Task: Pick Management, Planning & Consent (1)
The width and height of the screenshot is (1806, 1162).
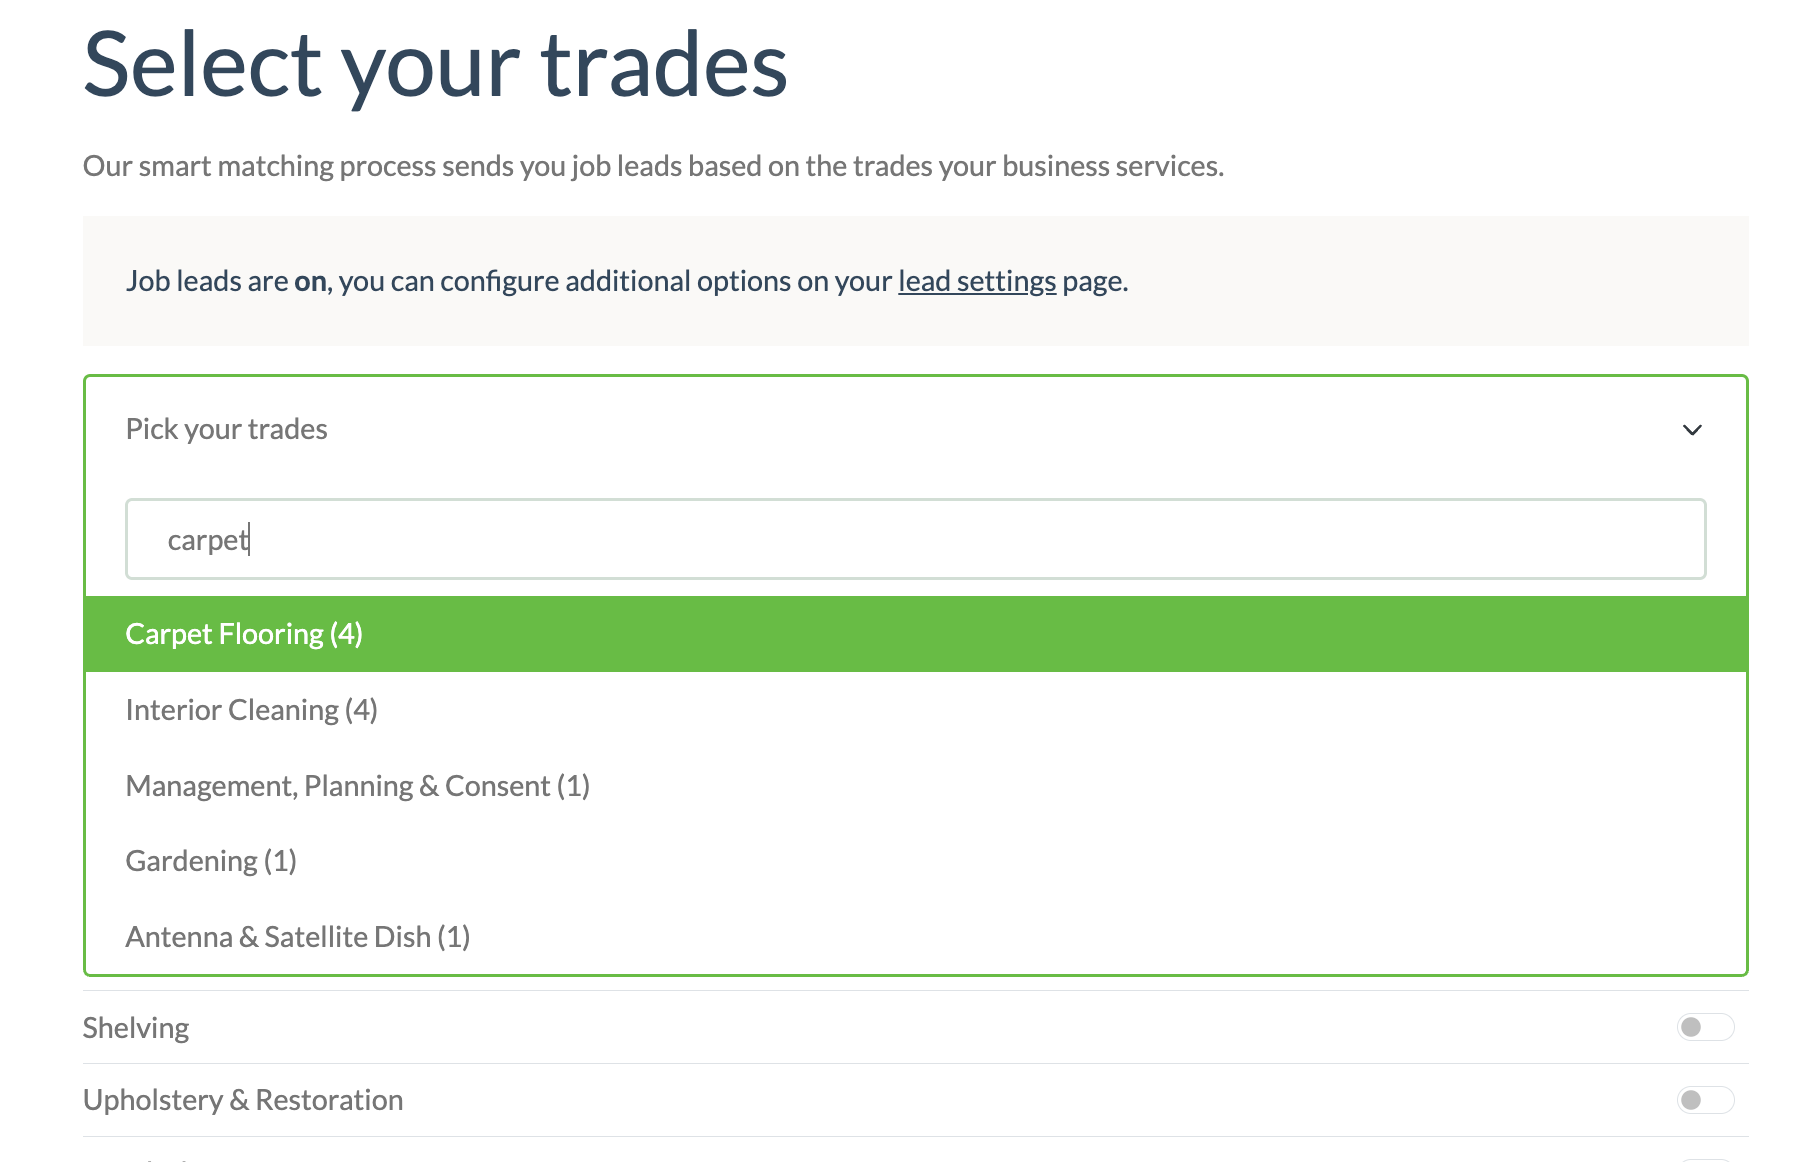Action: (x=357, y=786)
